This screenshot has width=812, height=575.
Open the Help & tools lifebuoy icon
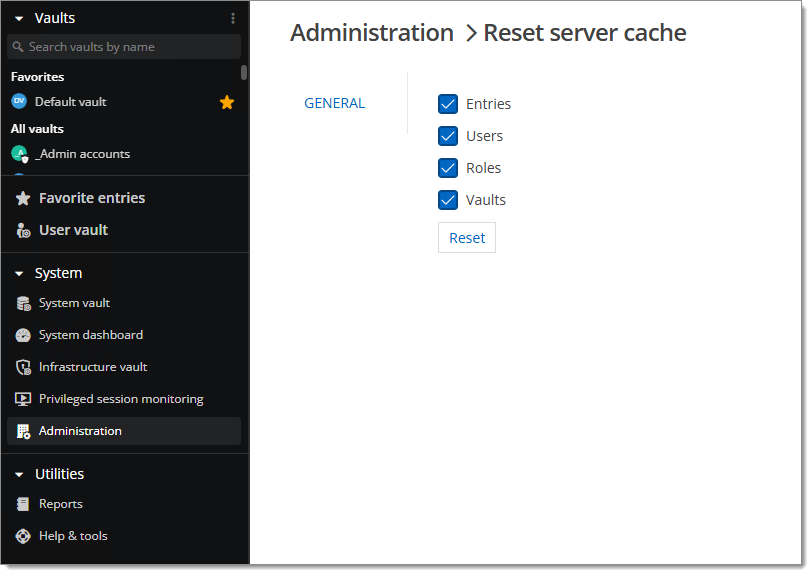tap(23, 536)
